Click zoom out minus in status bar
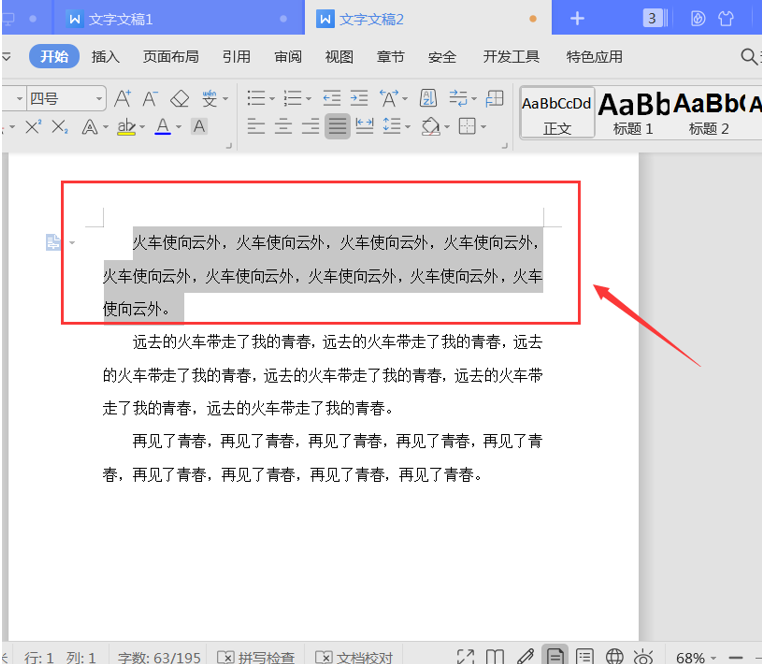The height and width of the screenshot is (664, 762). coord(736,658)
